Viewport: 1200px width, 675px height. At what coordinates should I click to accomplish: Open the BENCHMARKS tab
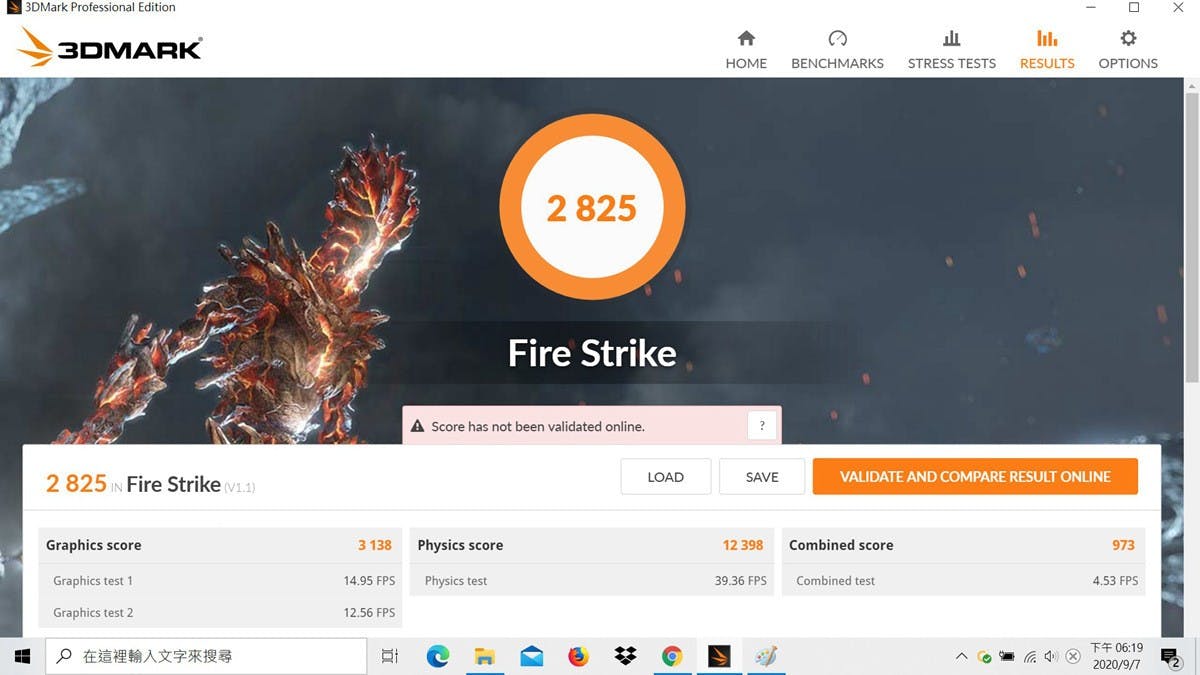(x=837, y=50)
